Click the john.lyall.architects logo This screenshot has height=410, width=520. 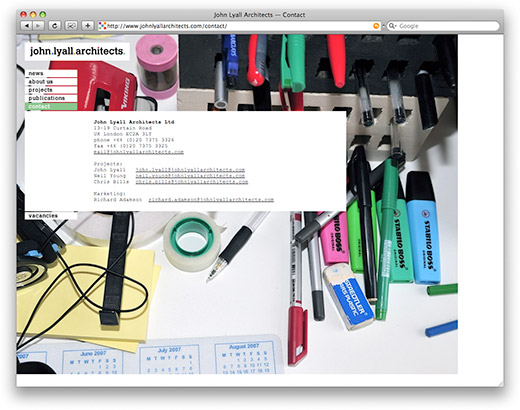point(77,51)
